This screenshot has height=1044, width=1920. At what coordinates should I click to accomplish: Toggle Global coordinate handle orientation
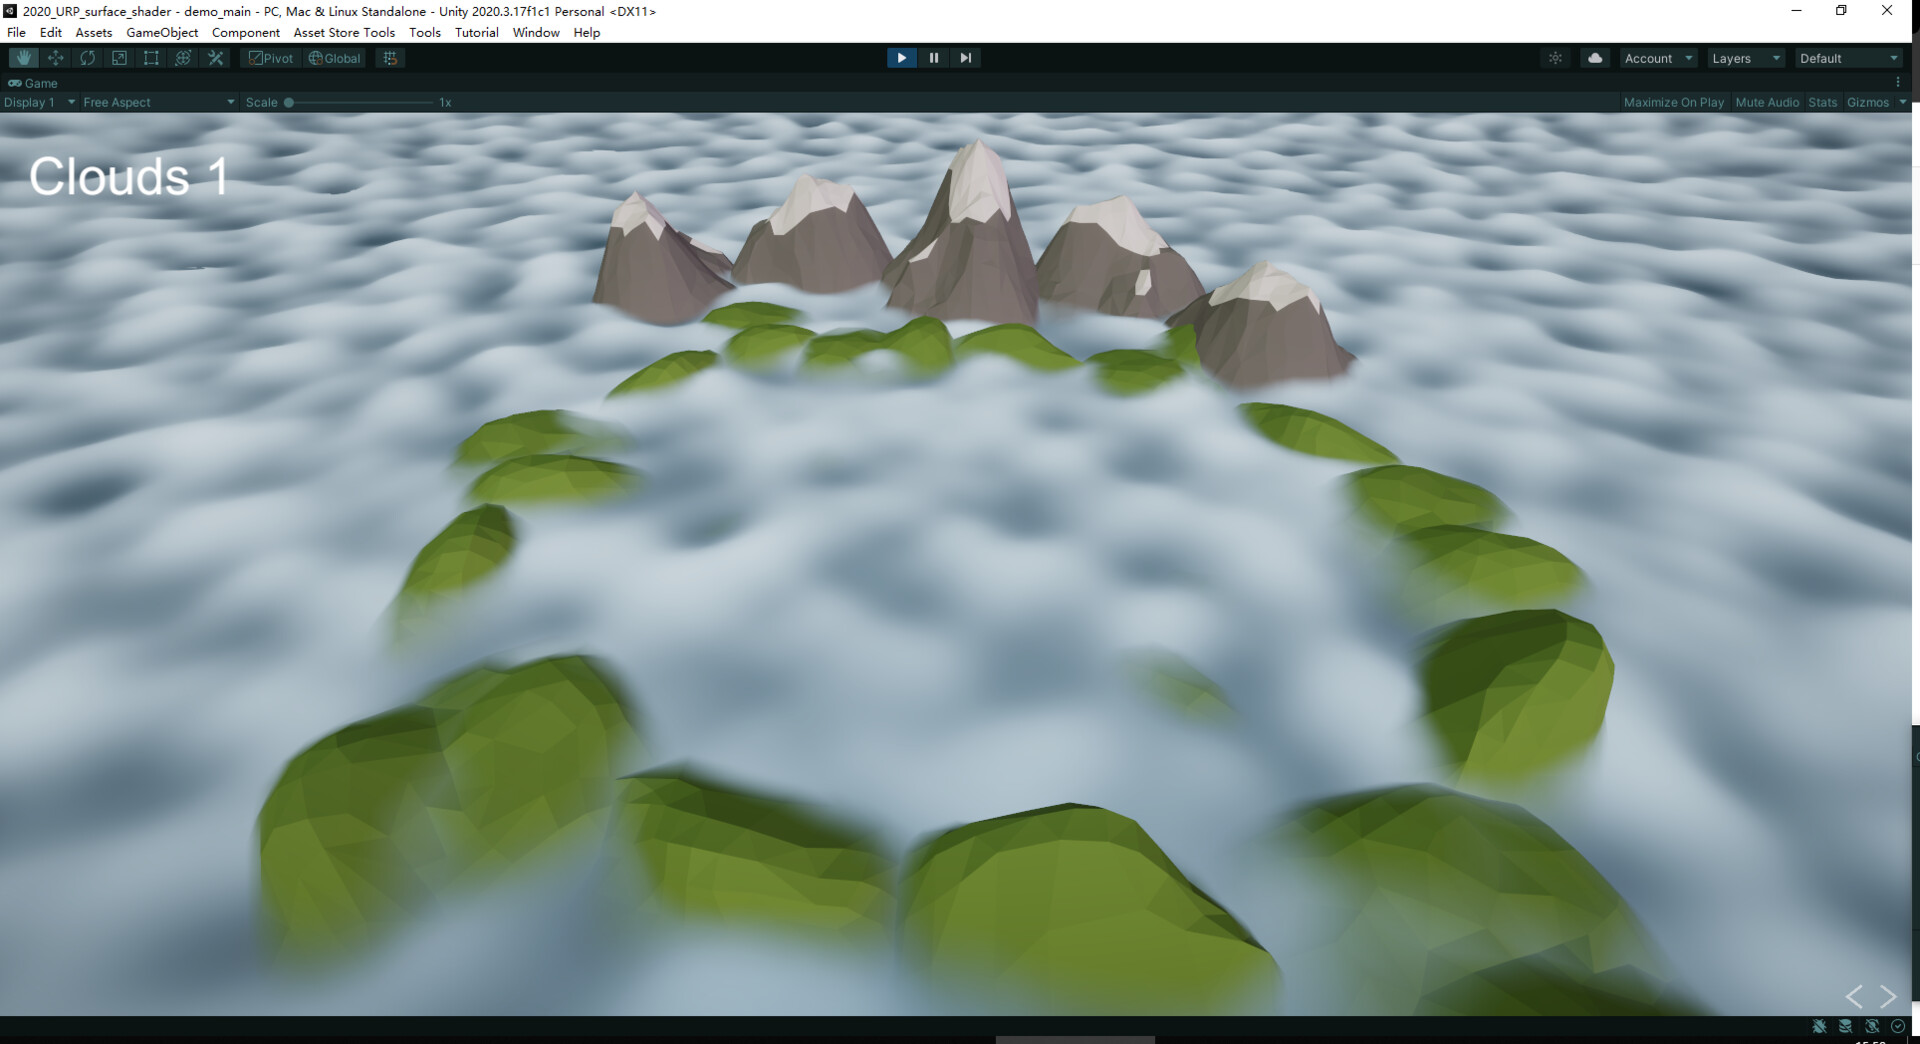pyautogui.click(x=333, y=57)
